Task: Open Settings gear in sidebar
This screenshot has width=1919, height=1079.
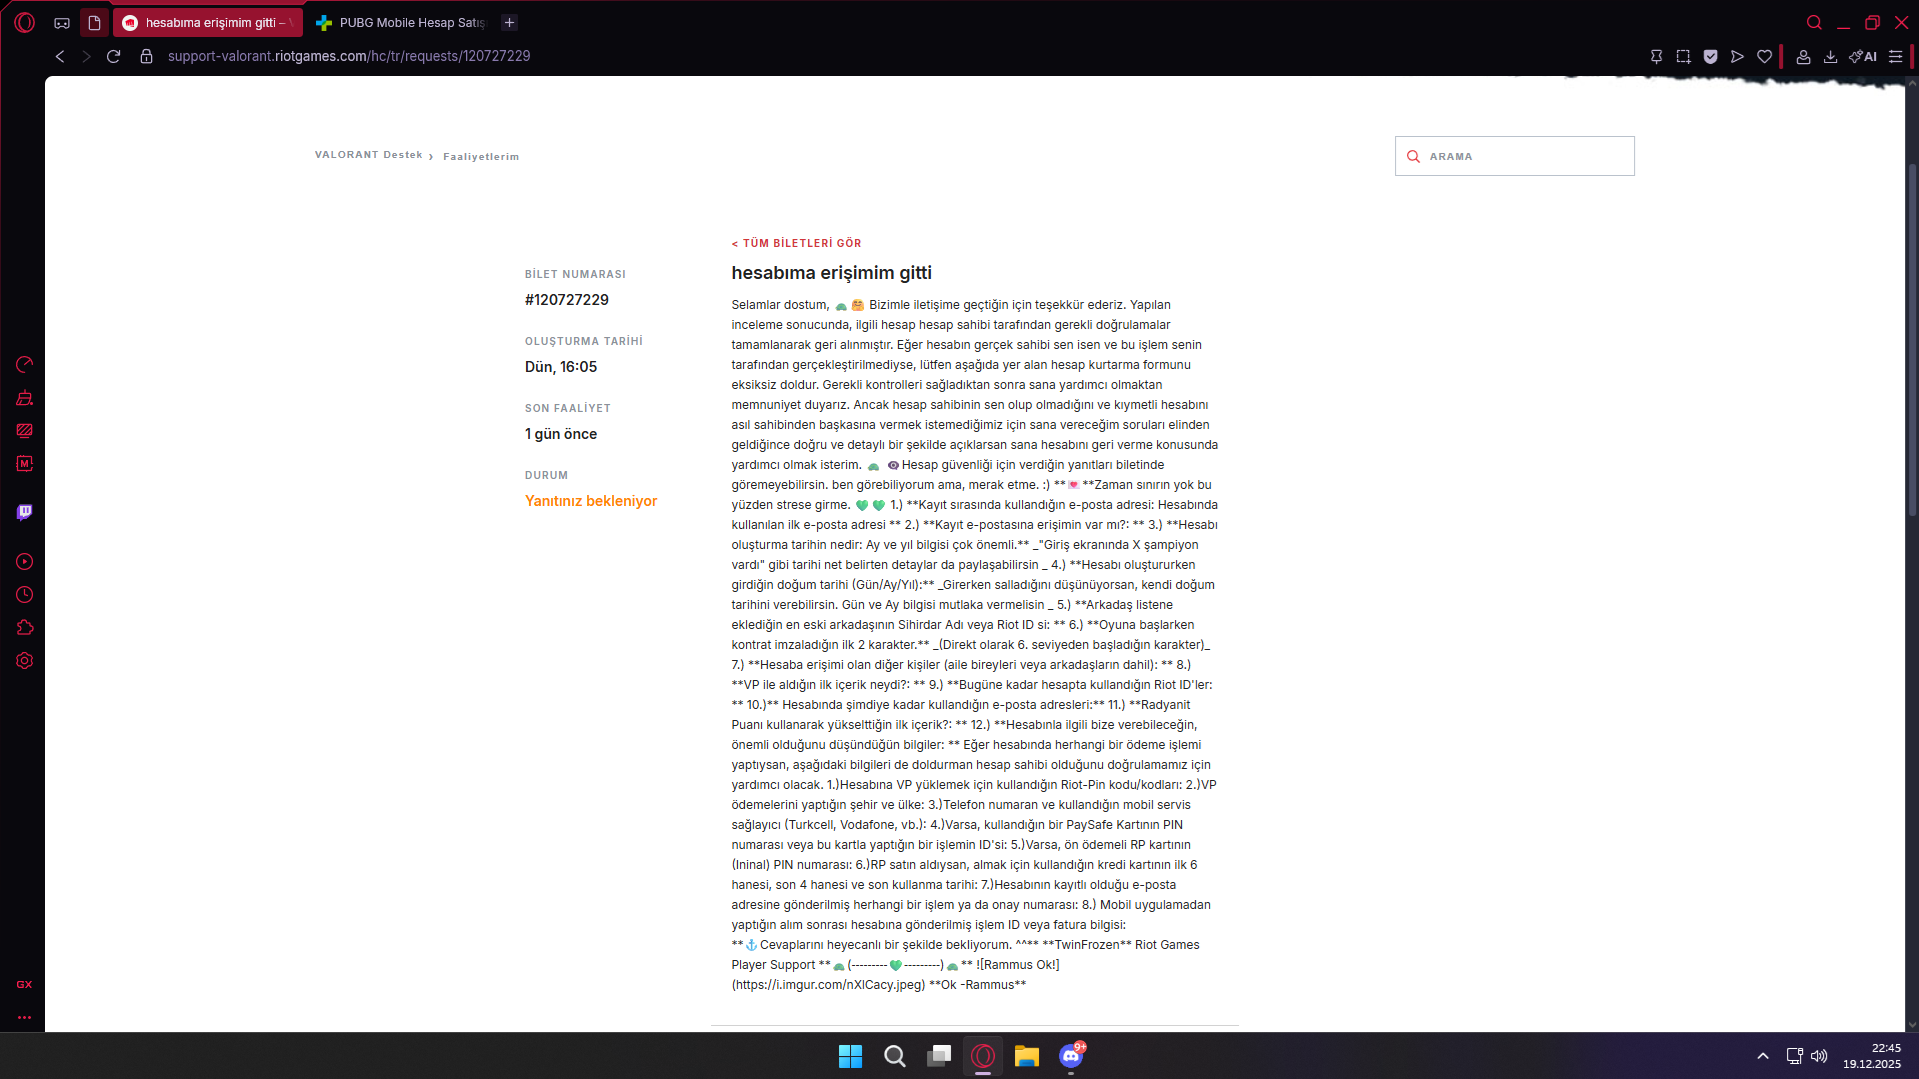Action: click(x=25, y=661)
